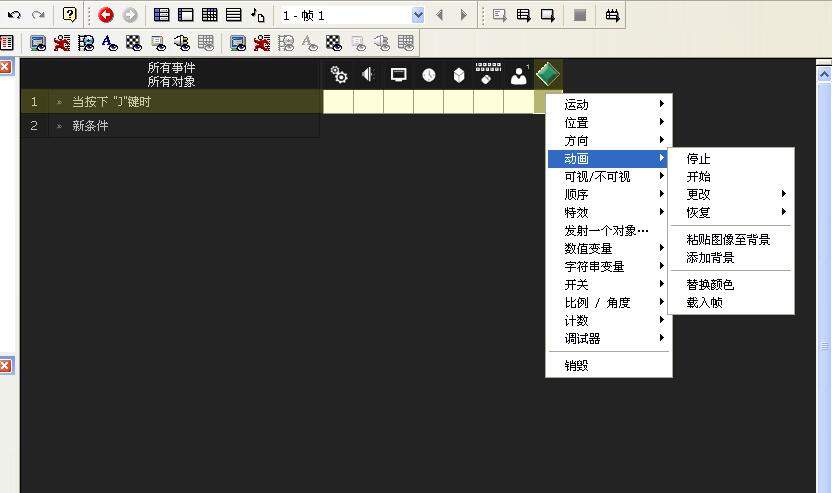Expand the 数值变量 submenu
The image size is (832, 493).
610,248
